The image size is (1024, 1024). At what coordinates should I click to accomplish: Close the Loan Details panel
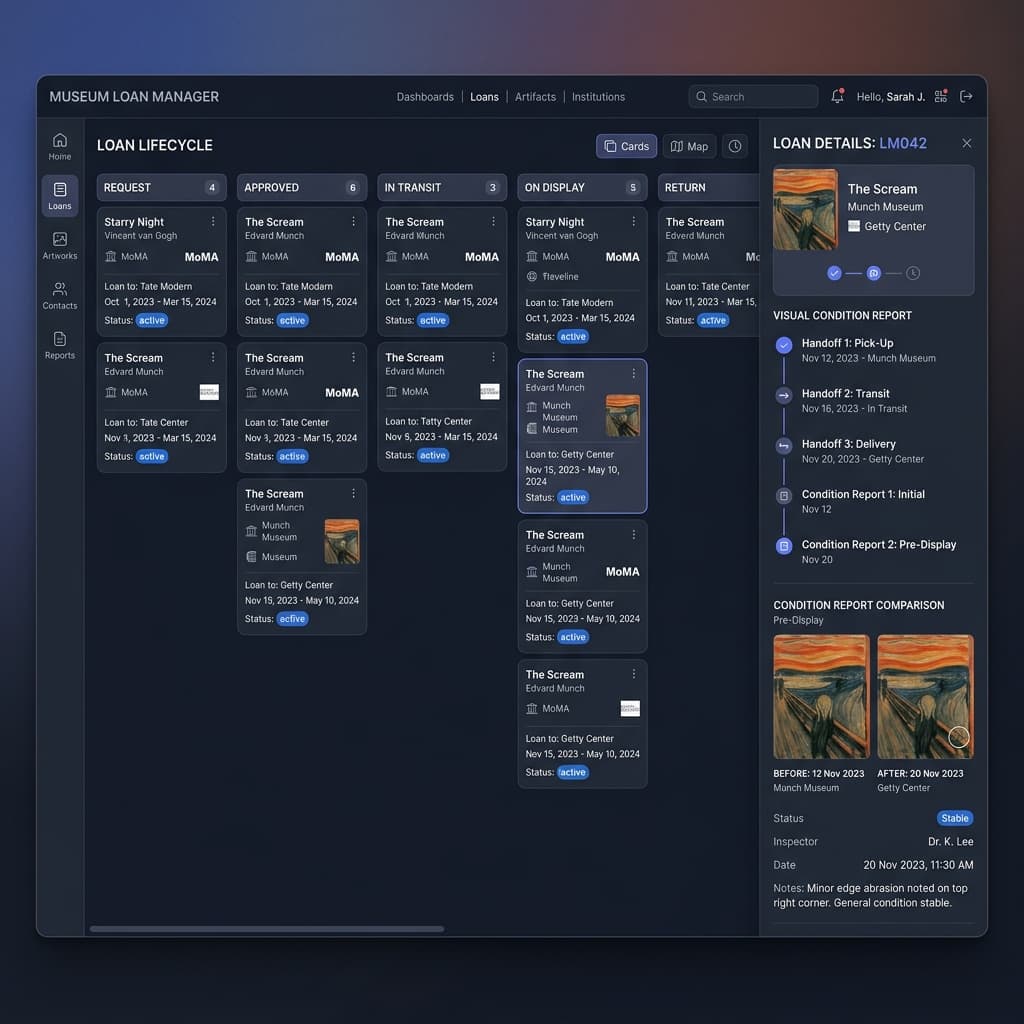[x=966, y=143]
